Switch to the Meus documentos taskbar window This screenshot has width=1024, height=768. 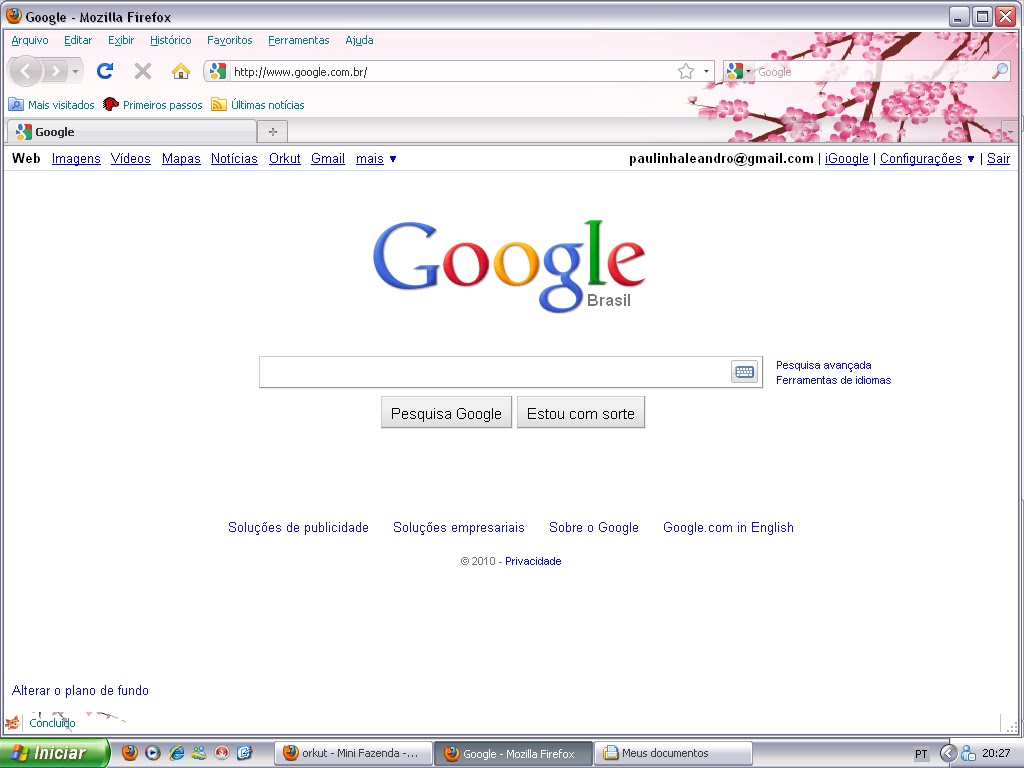pos(674,753)
